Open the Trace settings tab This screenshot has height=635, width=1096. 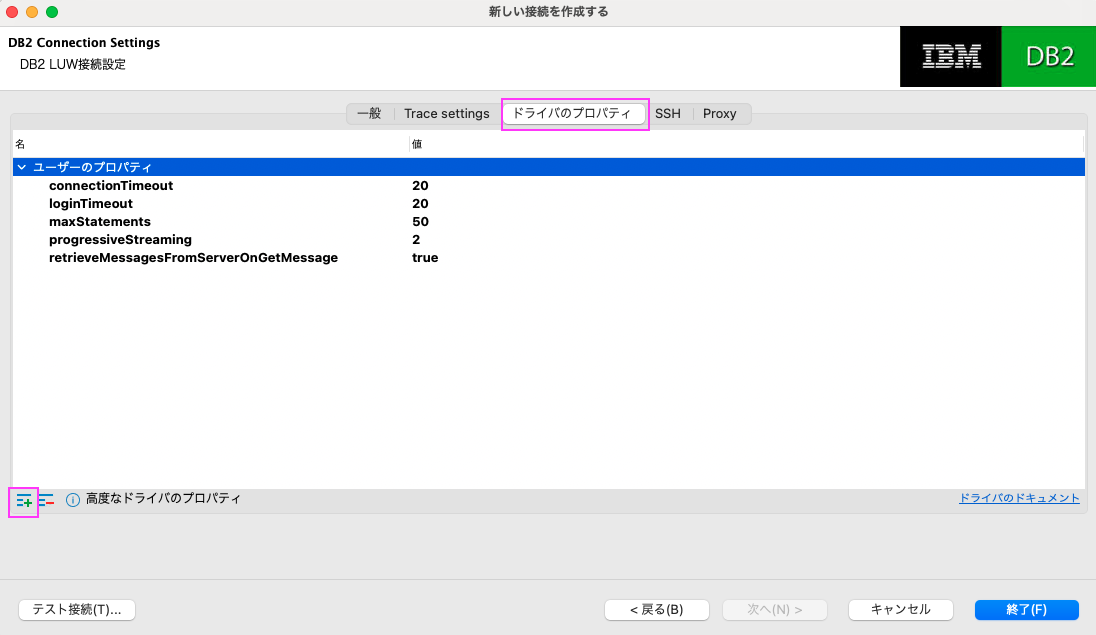[447, 113]
